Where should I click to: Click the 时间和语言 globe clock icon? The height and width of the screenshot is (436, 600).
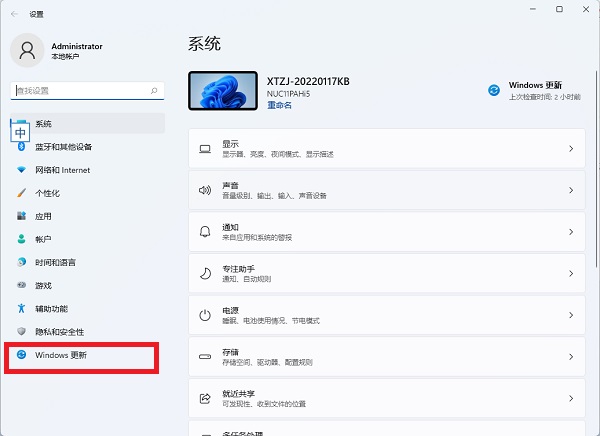[x=21, y=262]
